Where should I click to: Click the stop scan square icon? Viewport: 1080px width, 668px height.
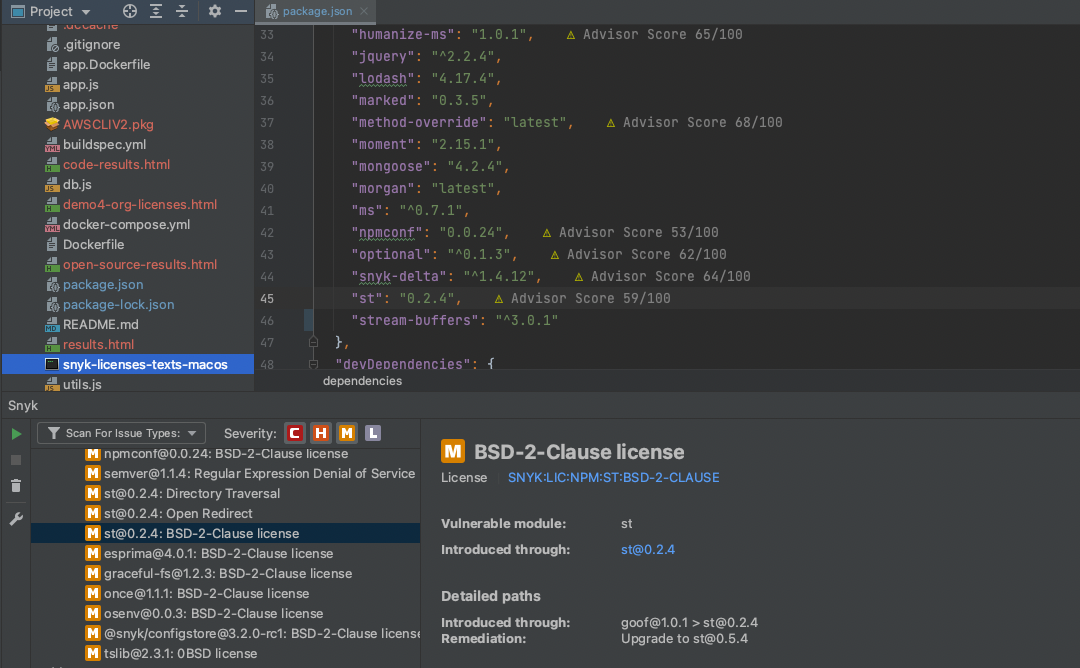(x=16, y=460)
